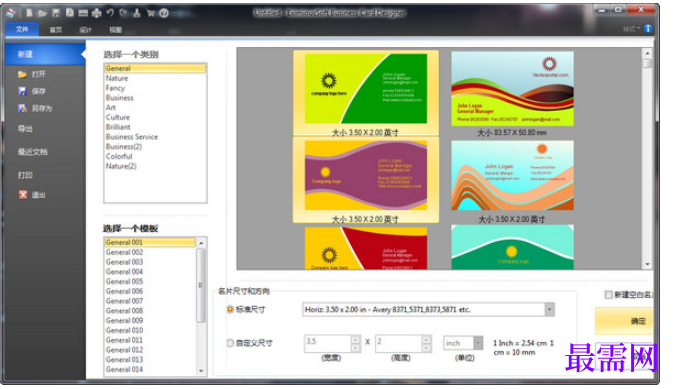Click preview scrollbar up arrow
Image resolution: width=677 pixels, height=389 pixels.
click(647, 53)
